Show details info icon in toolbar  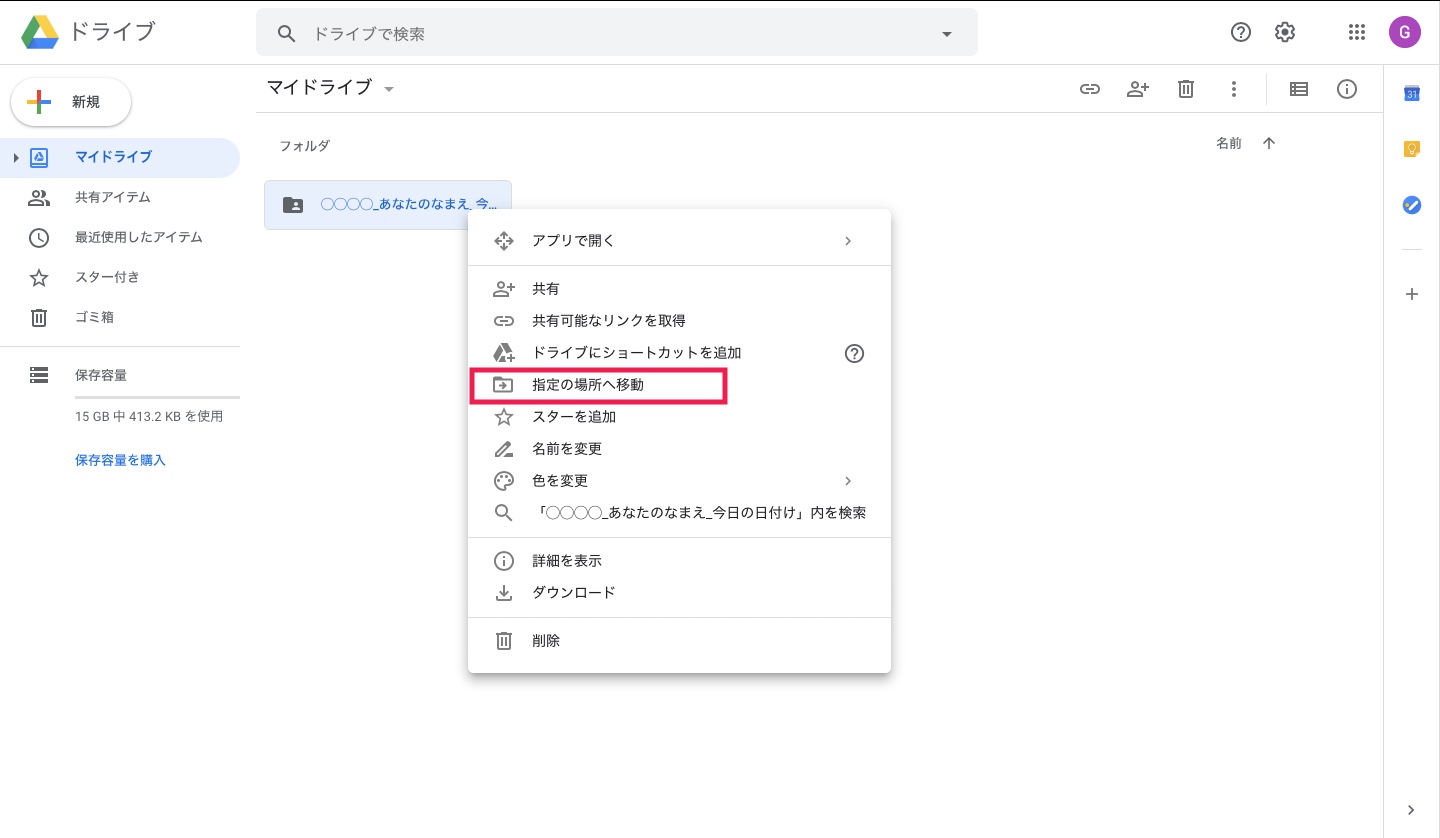1347,89
